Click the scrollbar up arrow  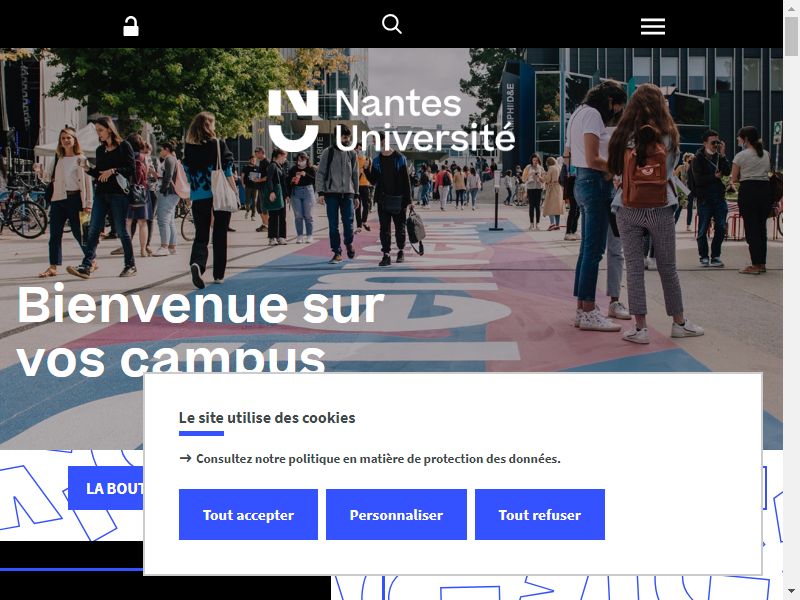click(x=791, y=7)
